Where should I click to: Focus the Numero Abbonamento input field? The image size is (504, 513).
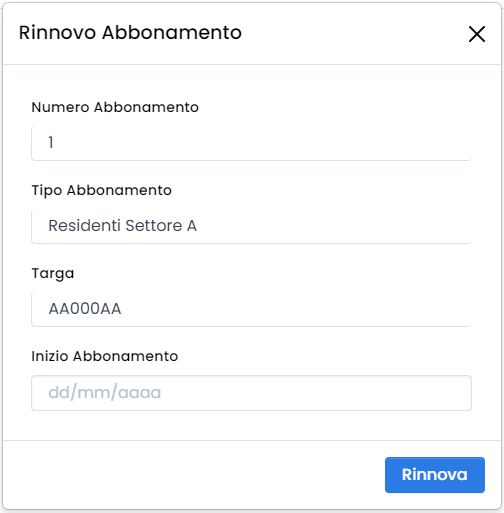click(251, 143)
